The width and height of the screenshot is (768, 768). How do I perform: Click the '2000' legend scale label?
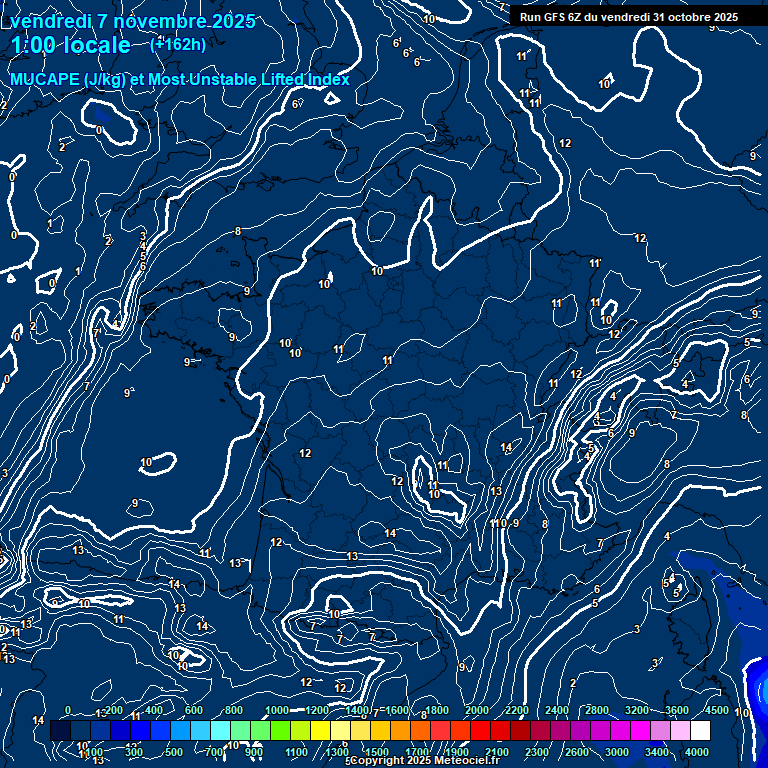pyautogui.click(x=476, y=711)
